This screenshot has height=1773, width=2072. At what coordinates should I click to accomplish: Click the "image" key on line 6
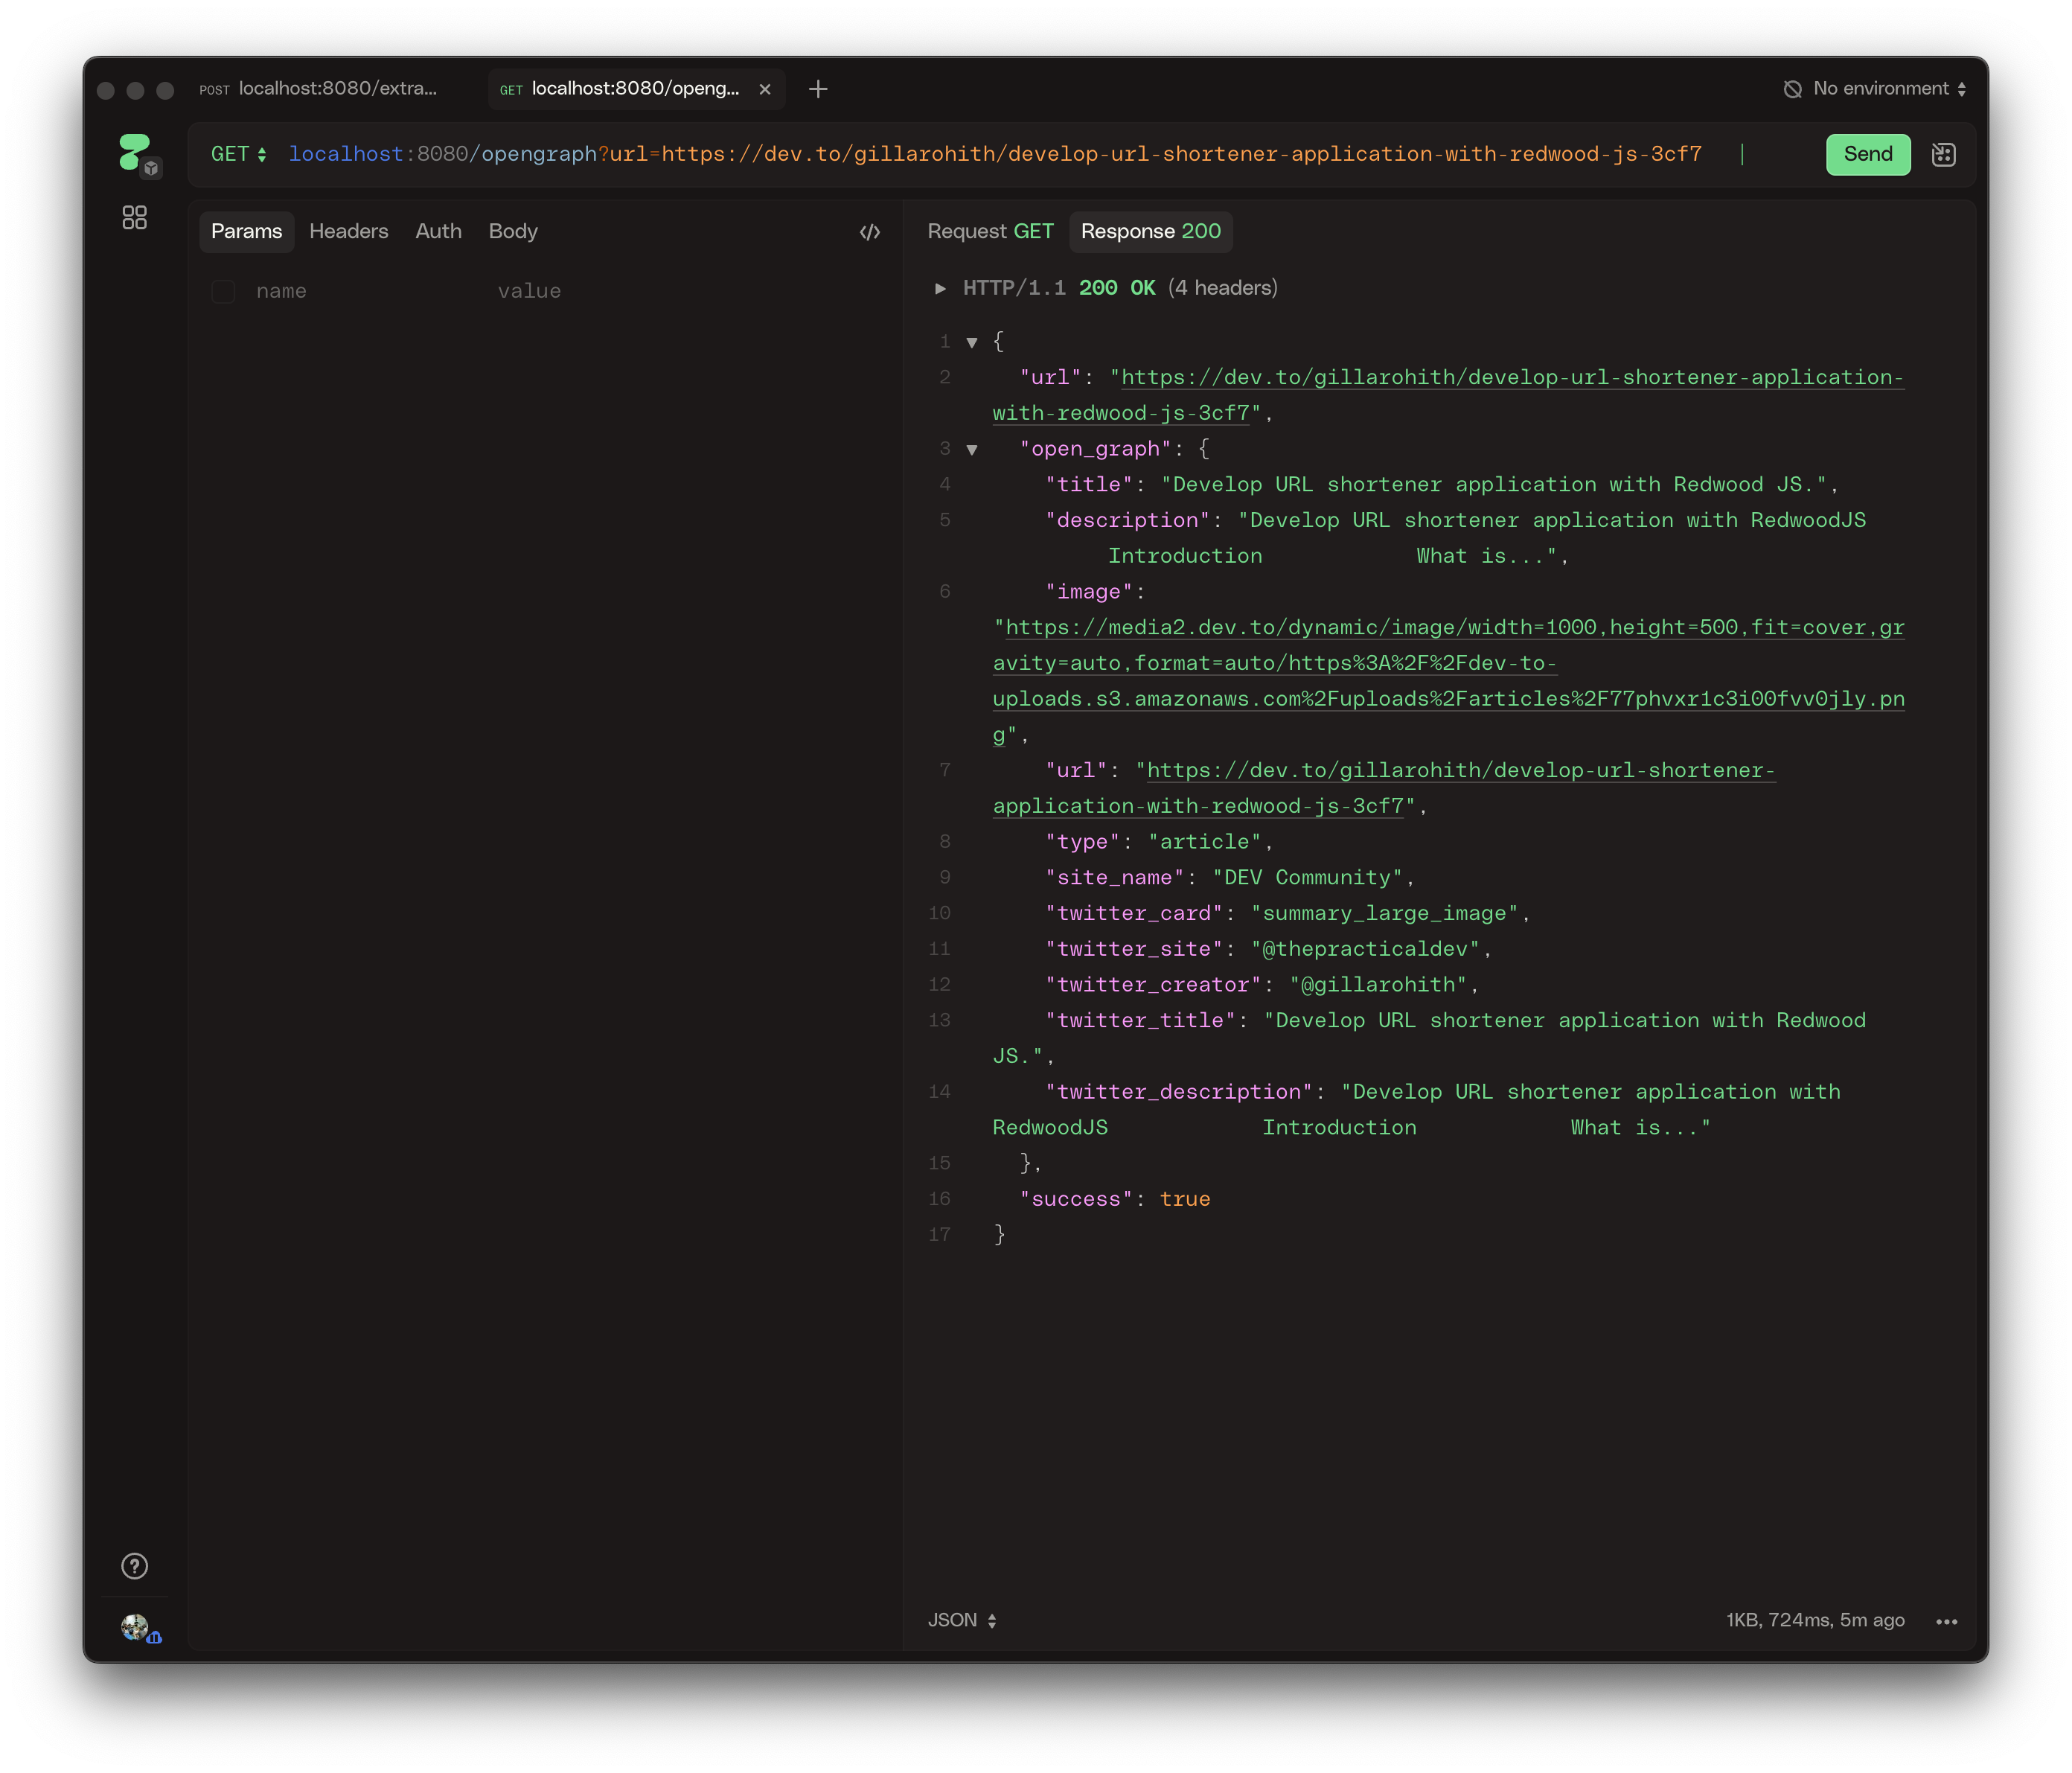(x=1089, y=592)
